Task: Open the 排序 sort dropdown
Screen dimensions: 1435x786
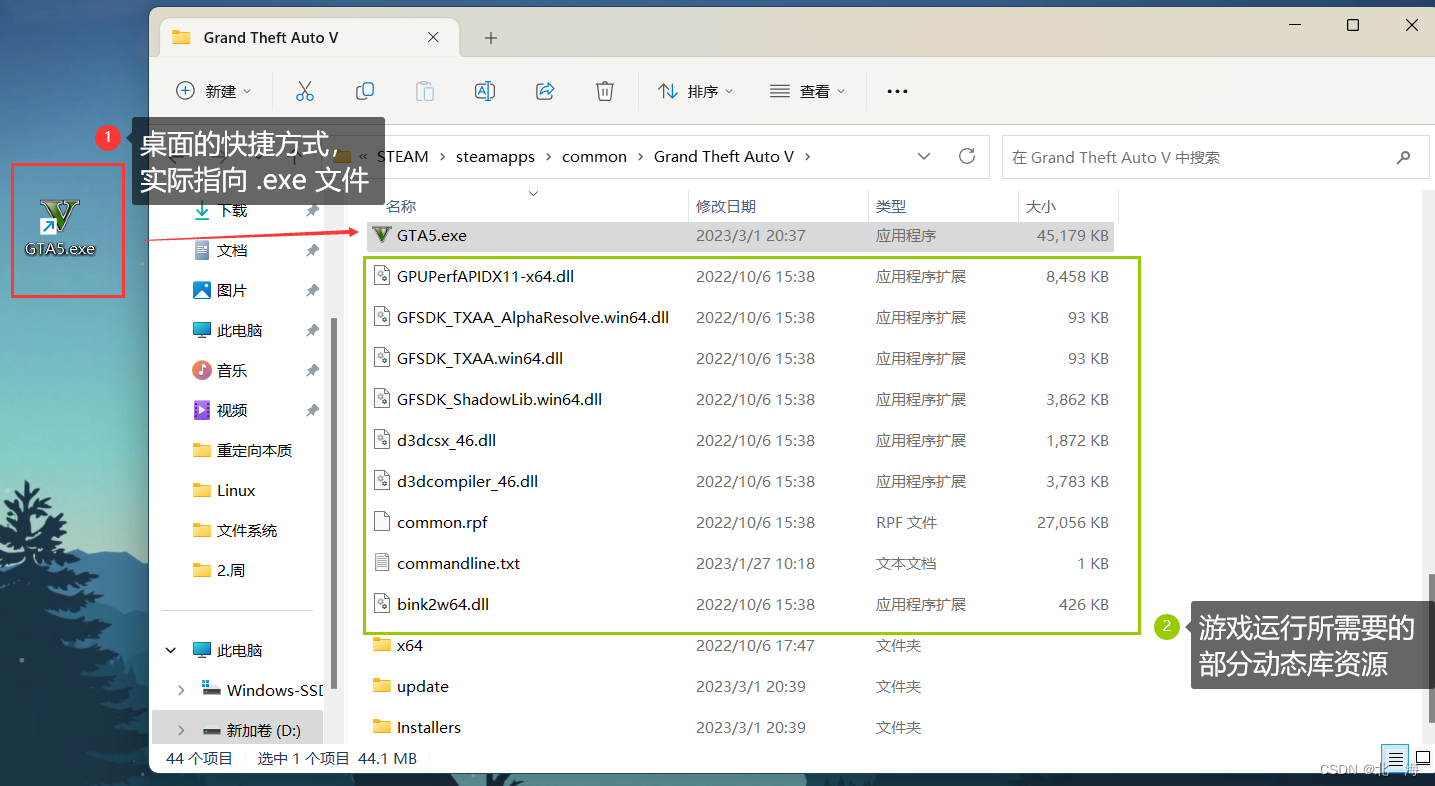Action: click(x=696, y=91)
